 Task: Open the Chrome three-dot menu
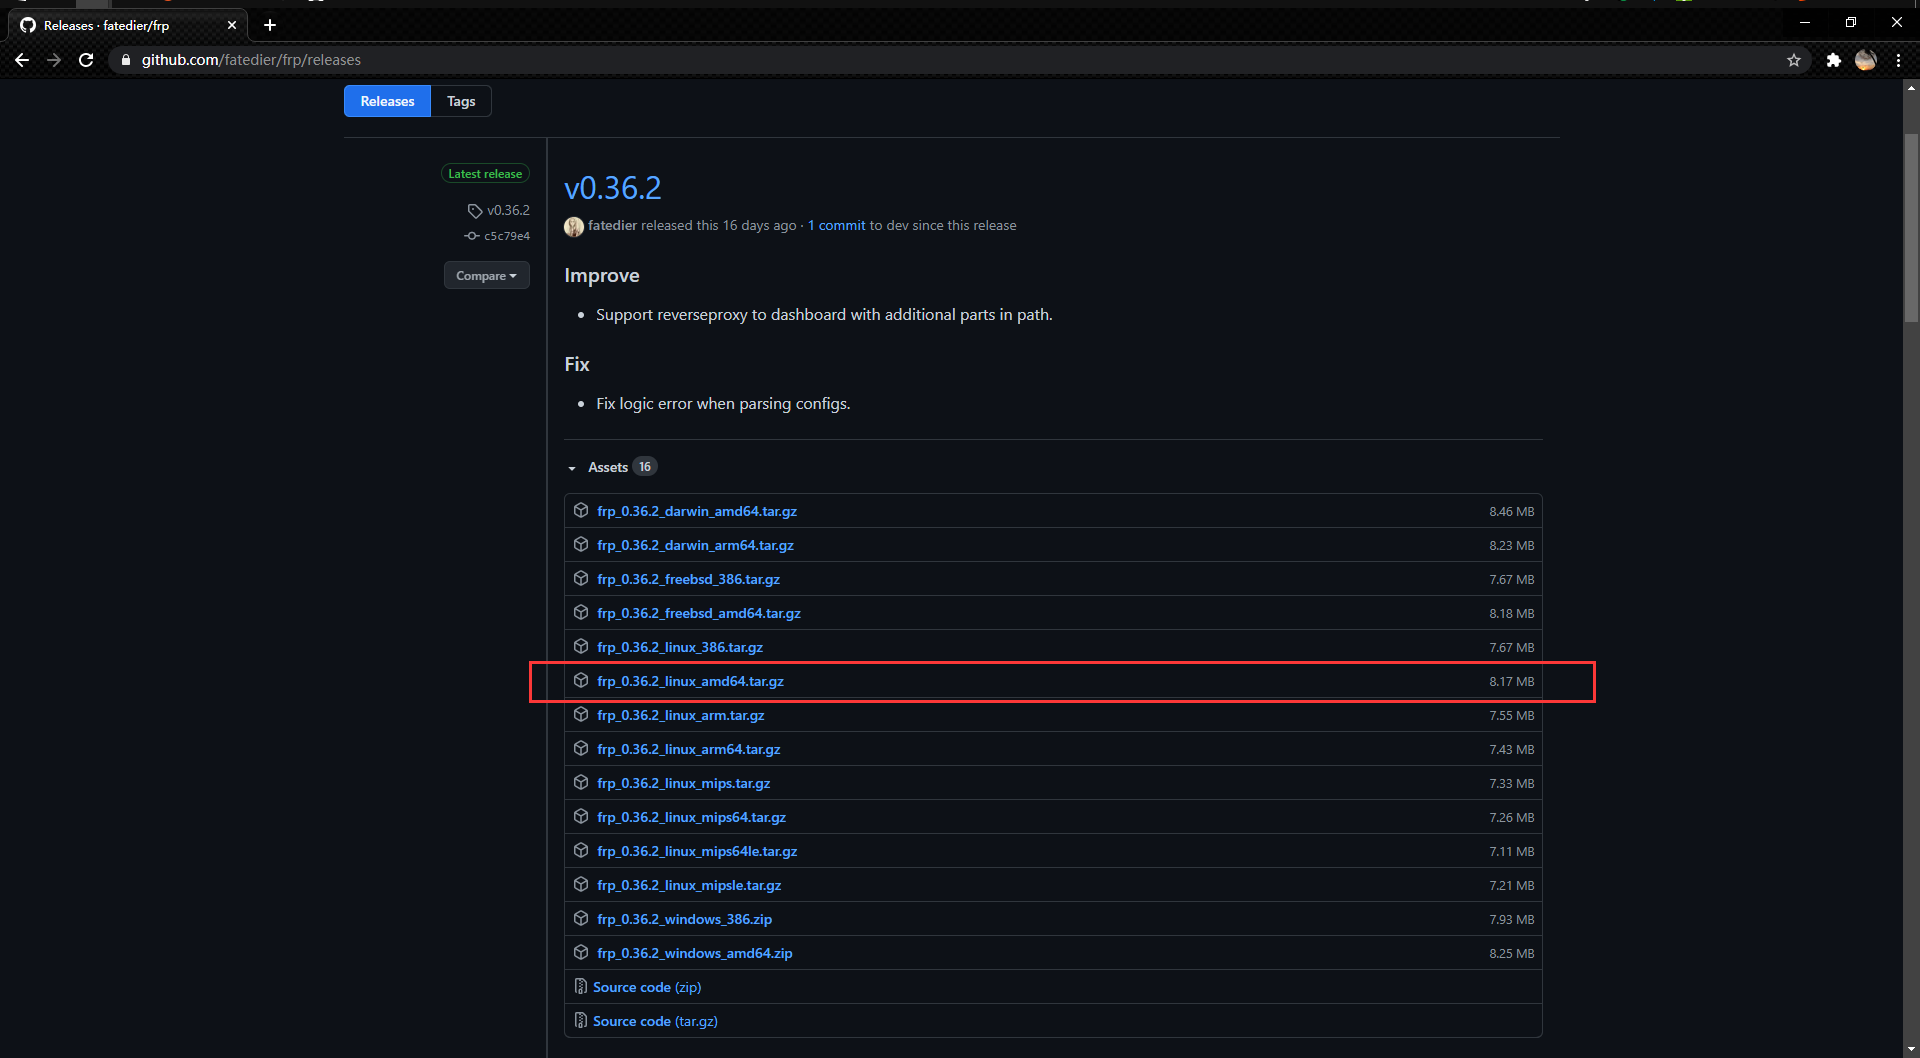point(1898,60)
